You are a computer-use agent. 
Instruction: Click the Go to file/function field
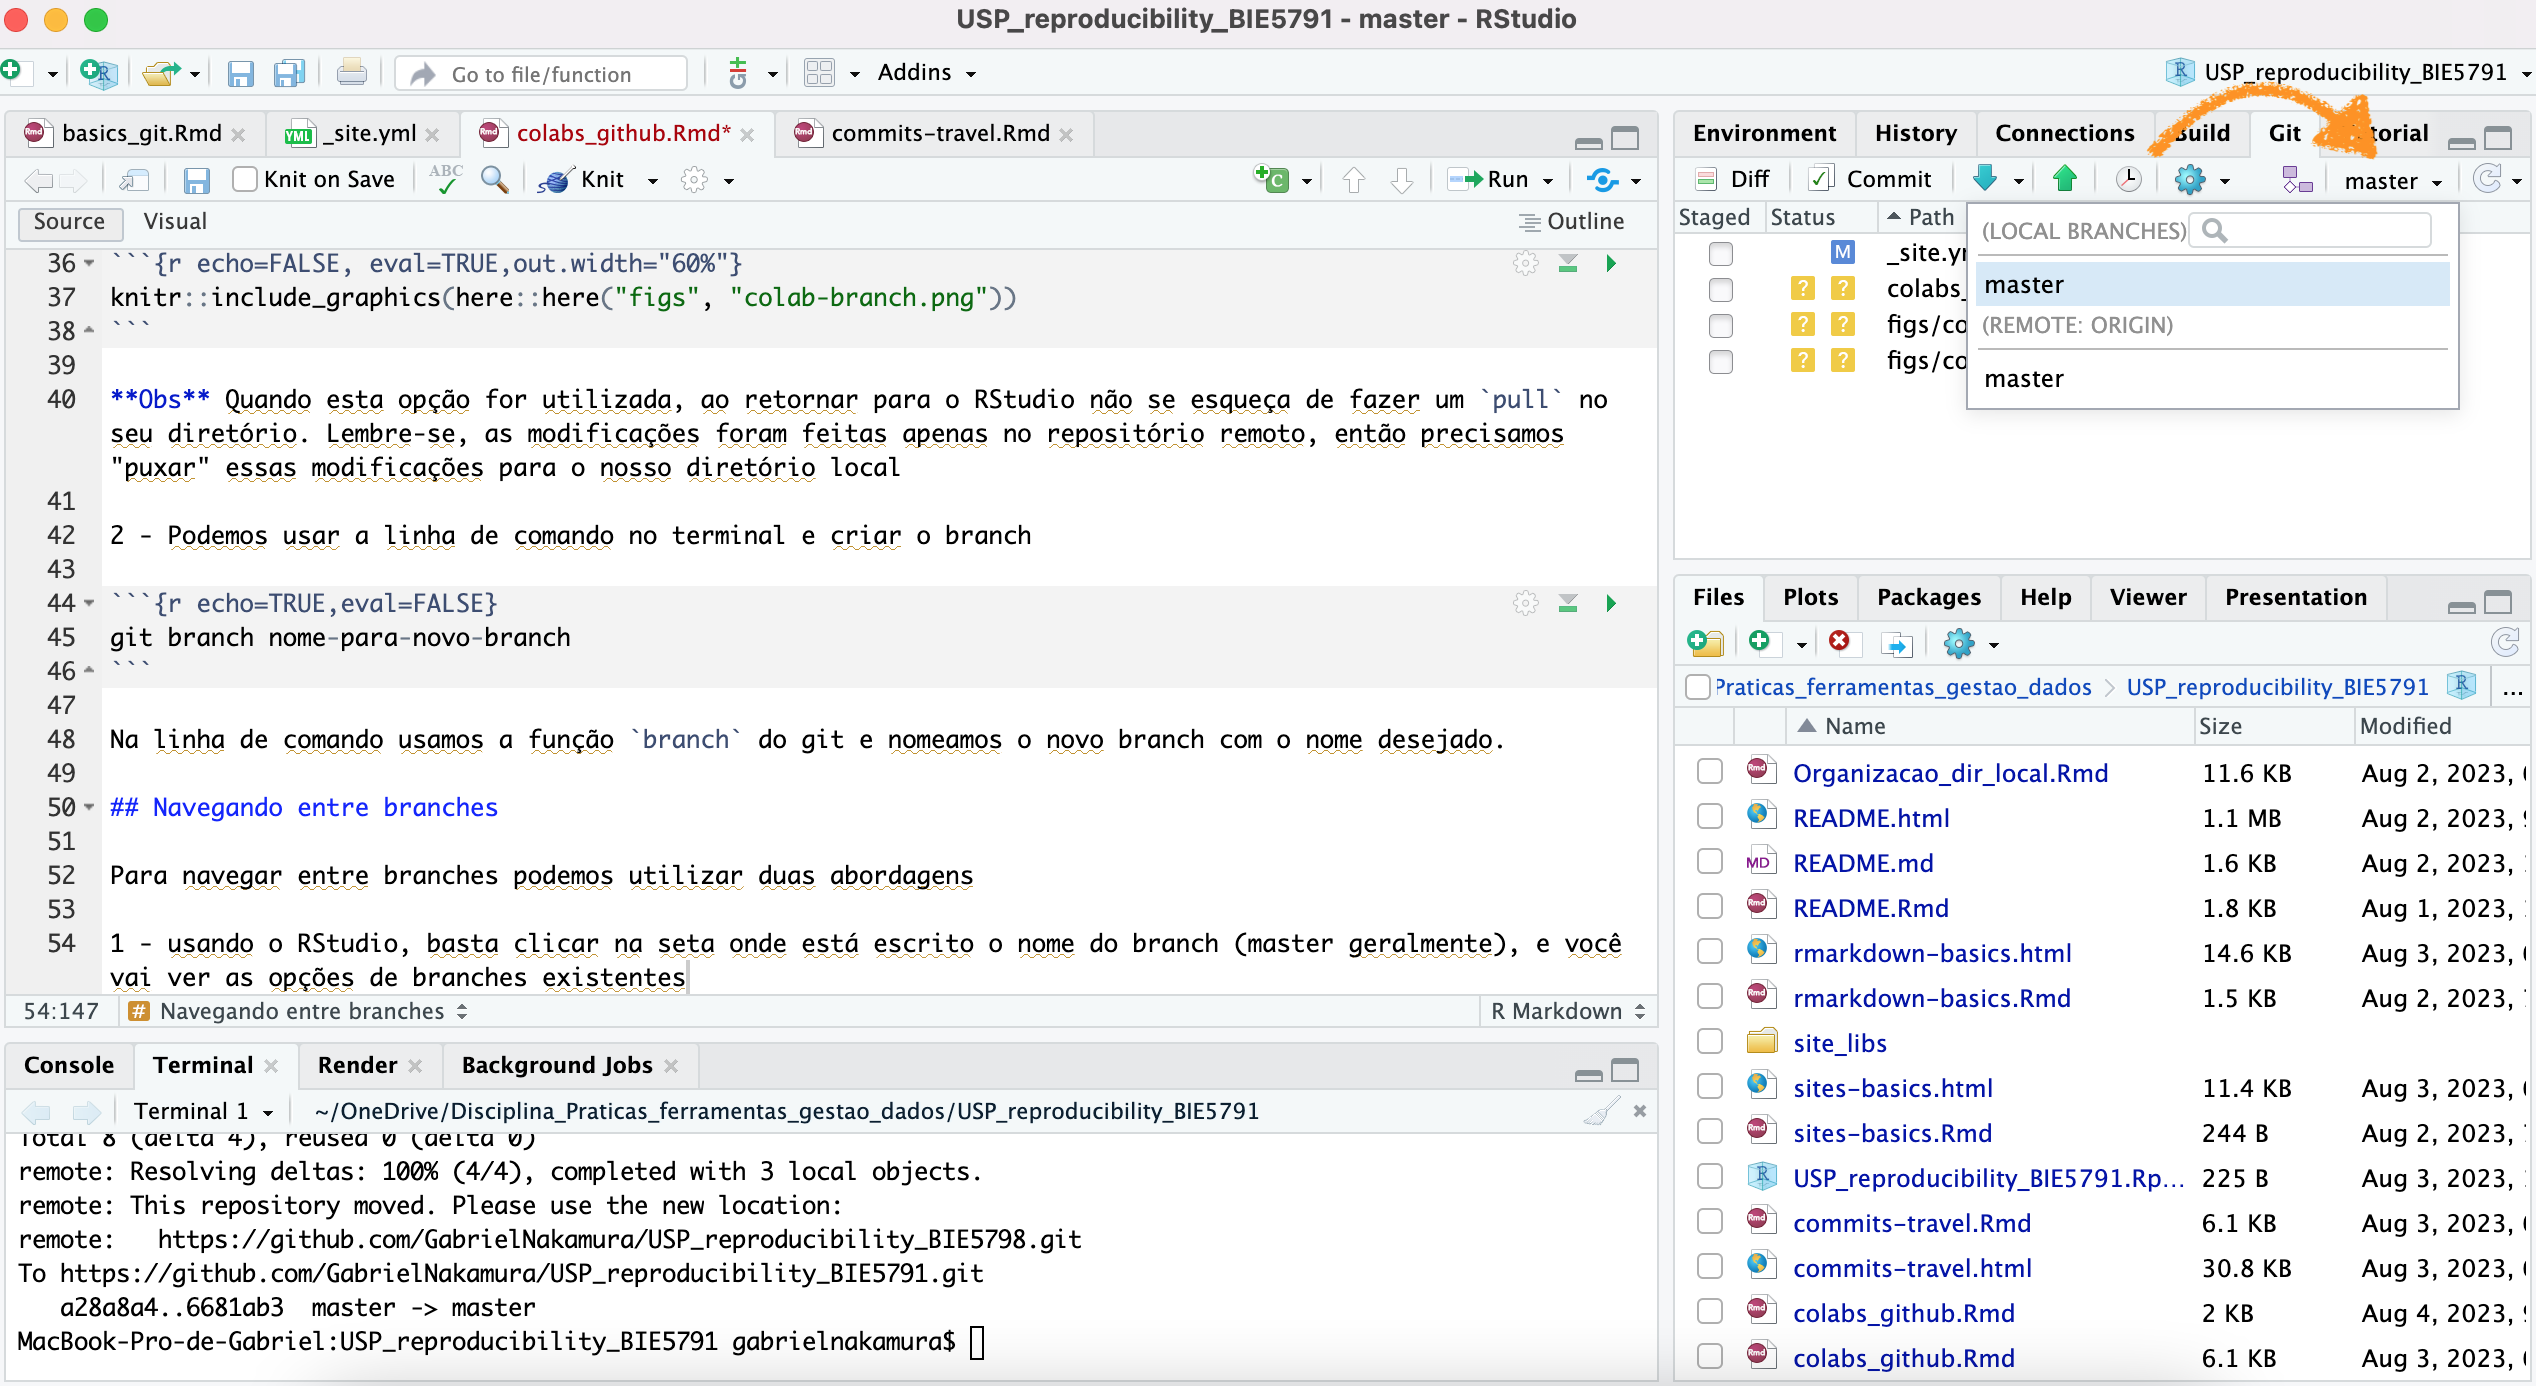(x=541, y=74)
